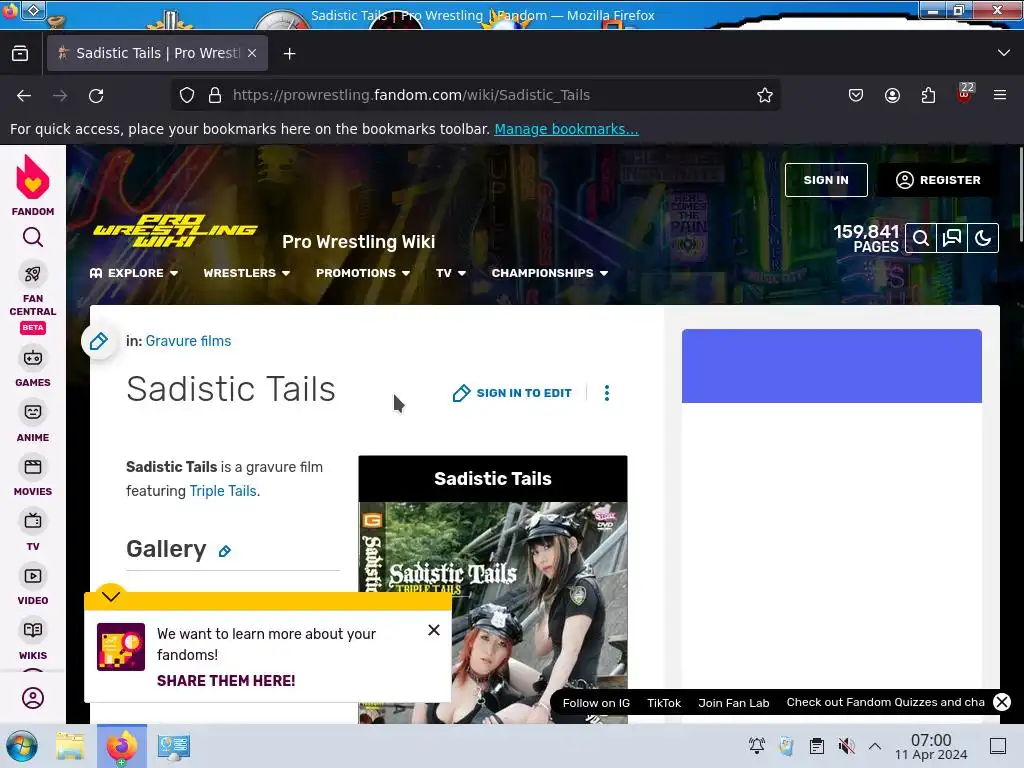Click Sign In To Edit
This screenshot has height=768, width=1024.
click(512, 392)
